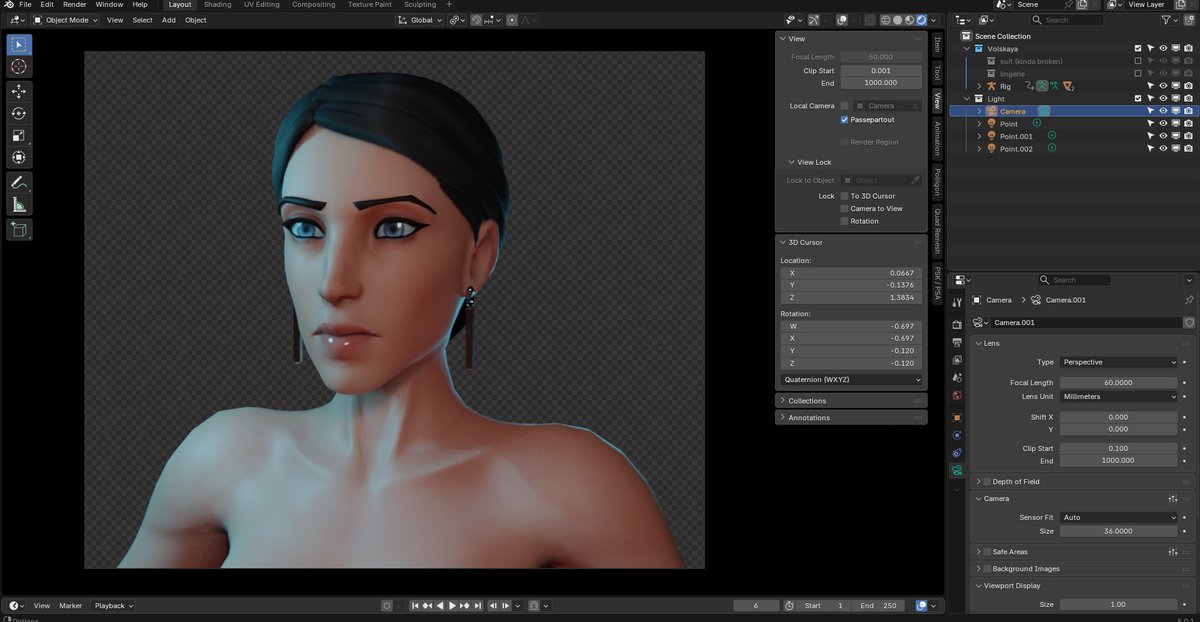Screen dimensions: 1200x622
Task: Enable Lock Camera to View checkbox
Action: pyautogui.click(x=845, y=208)
